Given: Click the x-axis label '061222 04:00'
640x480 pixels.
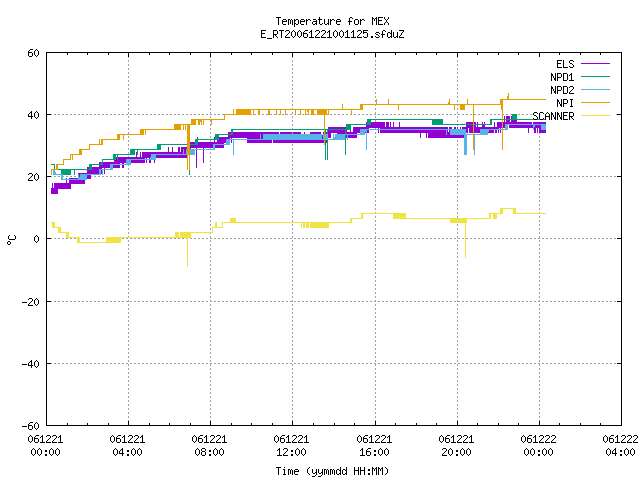Looking at the screenshot, I should (x=620, y=446).
